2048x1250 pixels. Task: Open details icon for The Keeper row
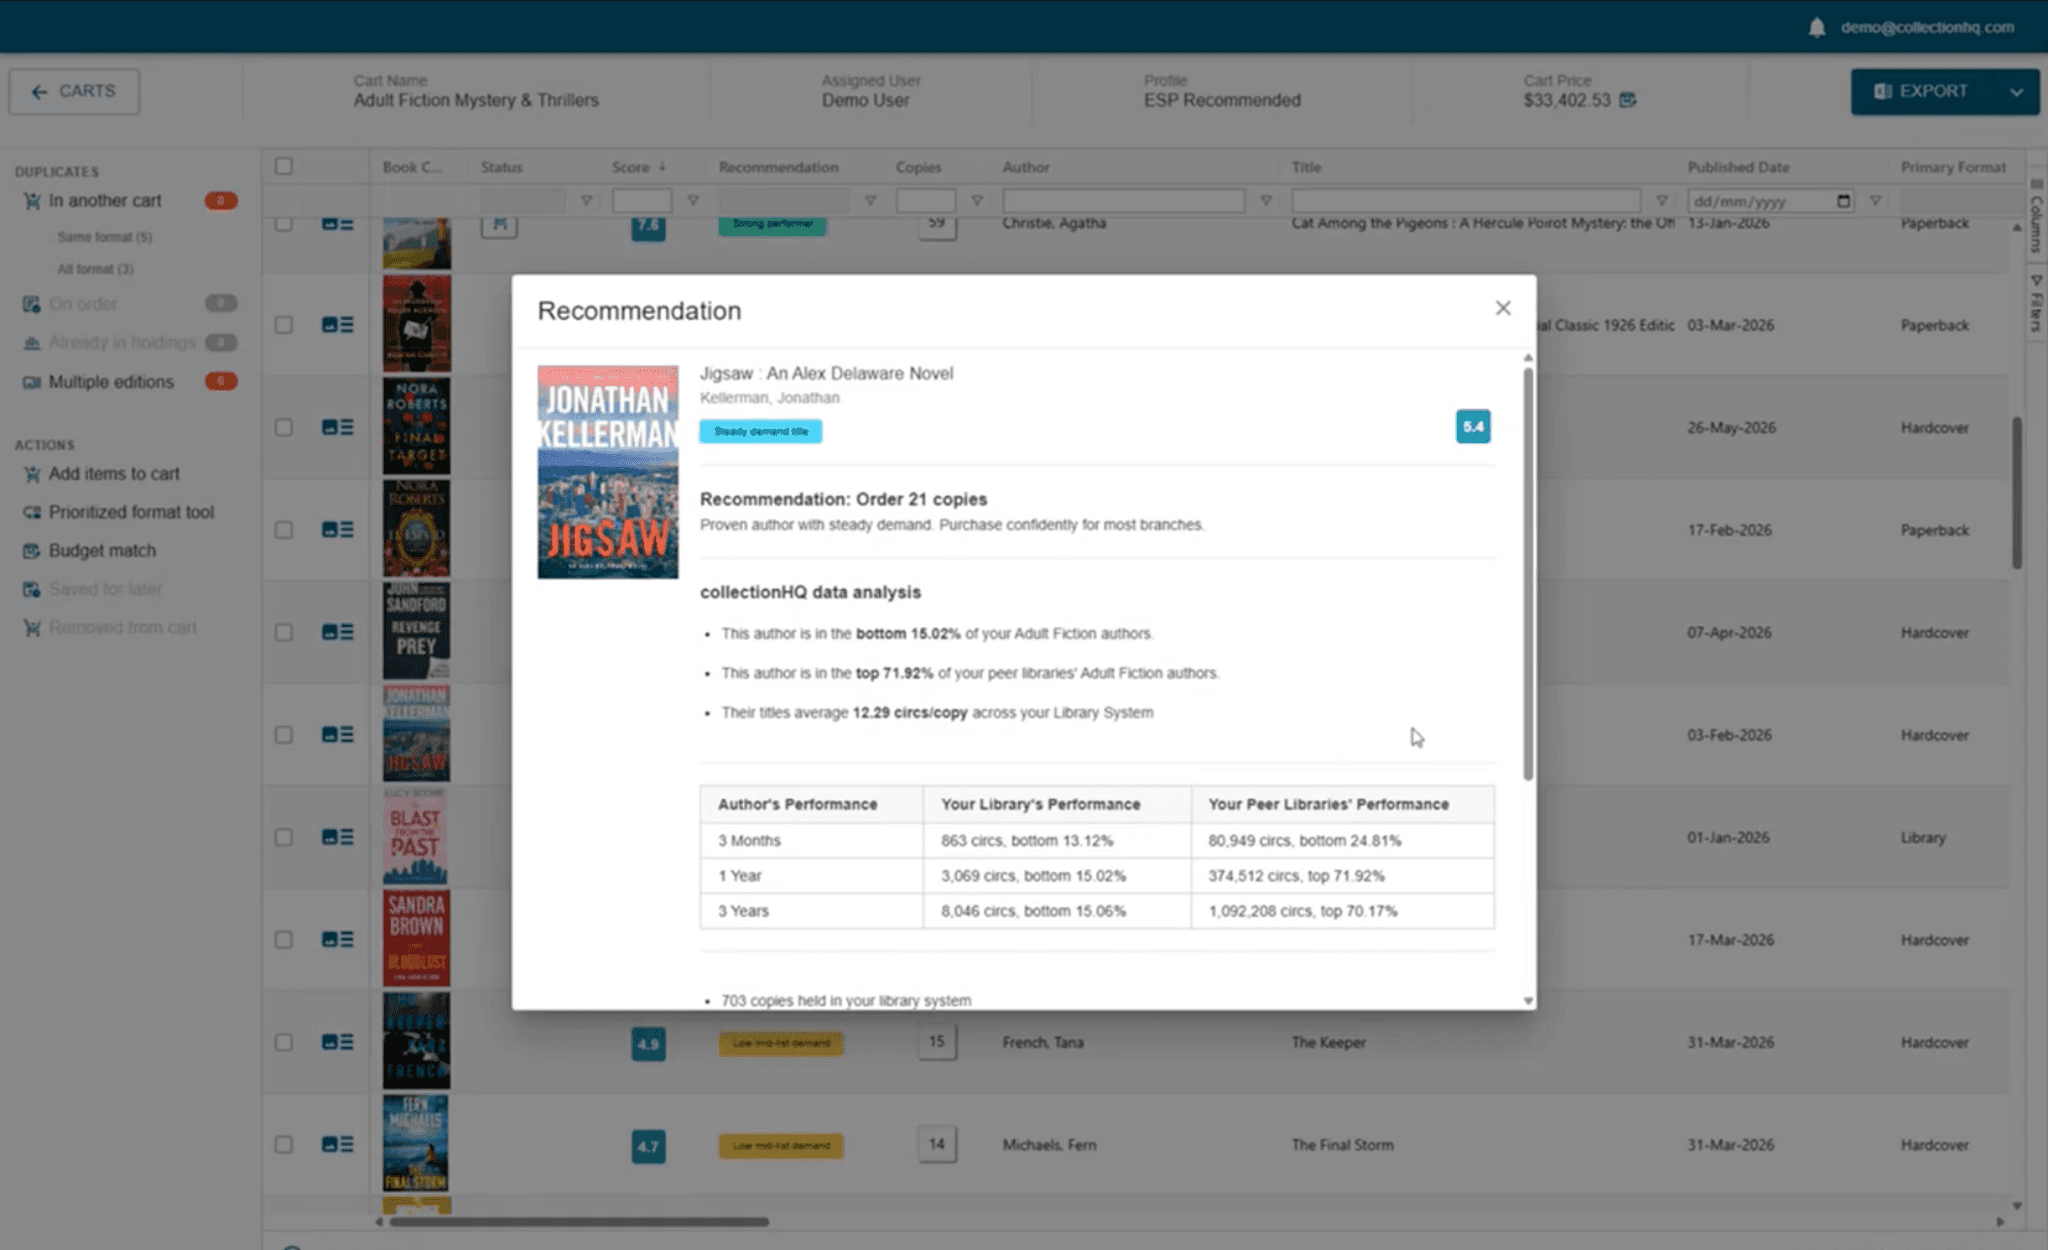[338, 1042]
